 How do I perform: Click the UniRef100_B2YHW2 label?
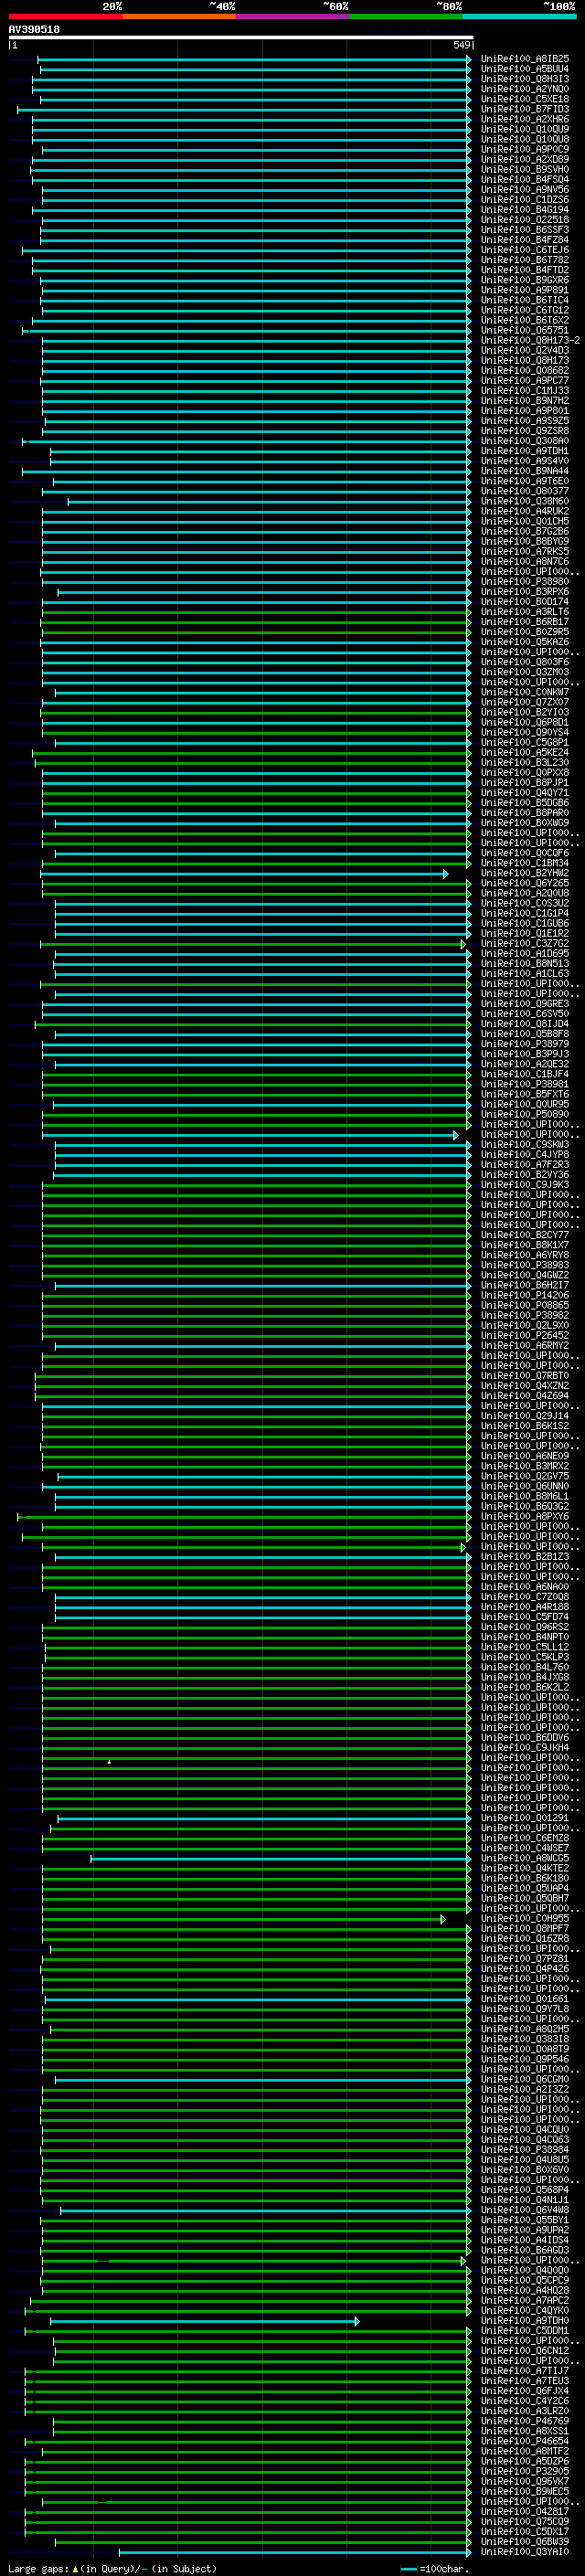pyautogui.click(x=525, y=873)
